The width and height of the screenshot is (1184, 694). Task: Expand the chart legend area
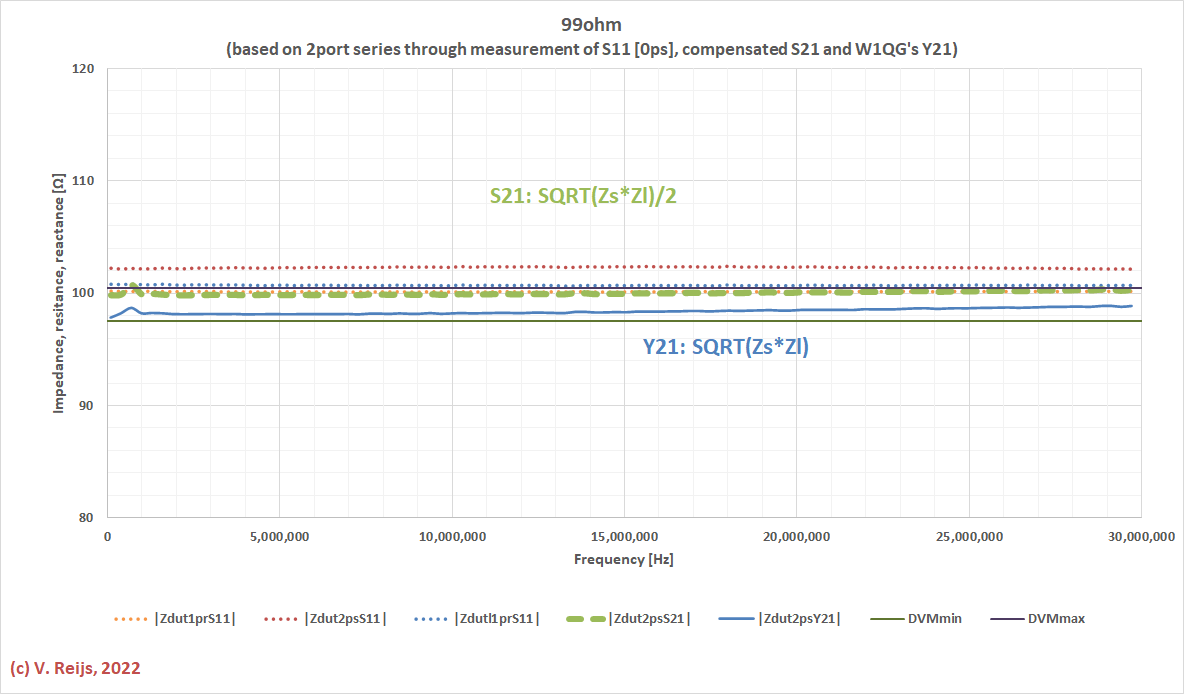[600, 618]
